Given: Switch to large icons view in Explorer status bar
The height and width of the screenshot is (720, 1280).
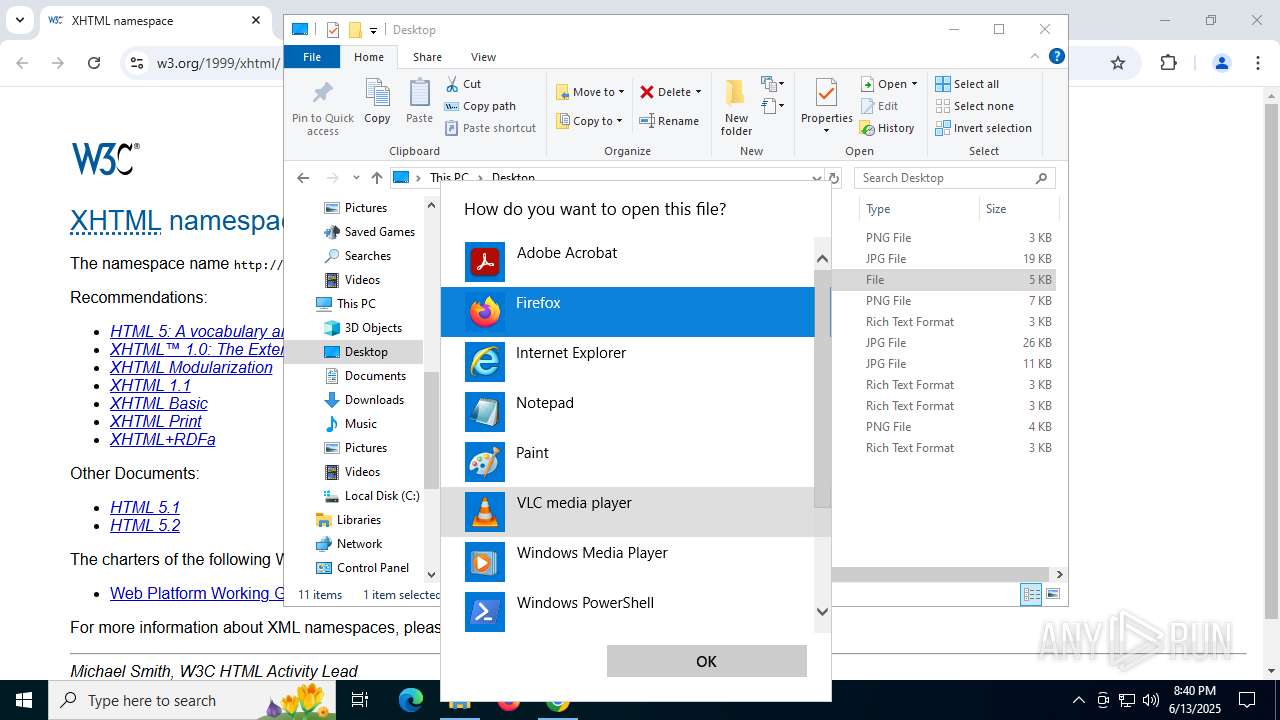Looking at the screenshot, I should tap(1052, 594).
